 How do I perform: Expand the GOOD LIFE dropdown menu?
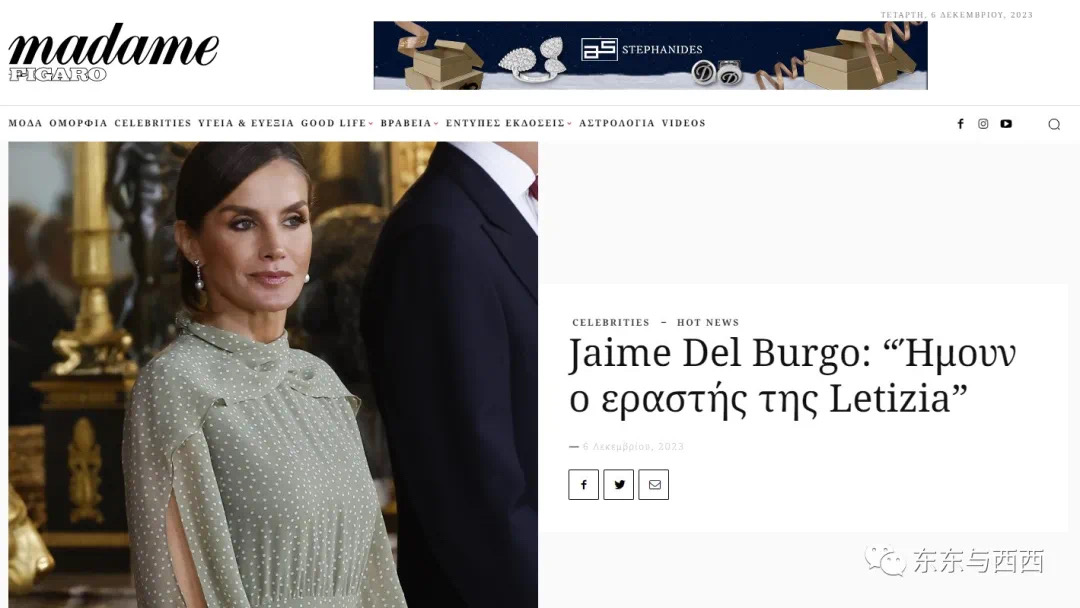(x=337, y=123)
